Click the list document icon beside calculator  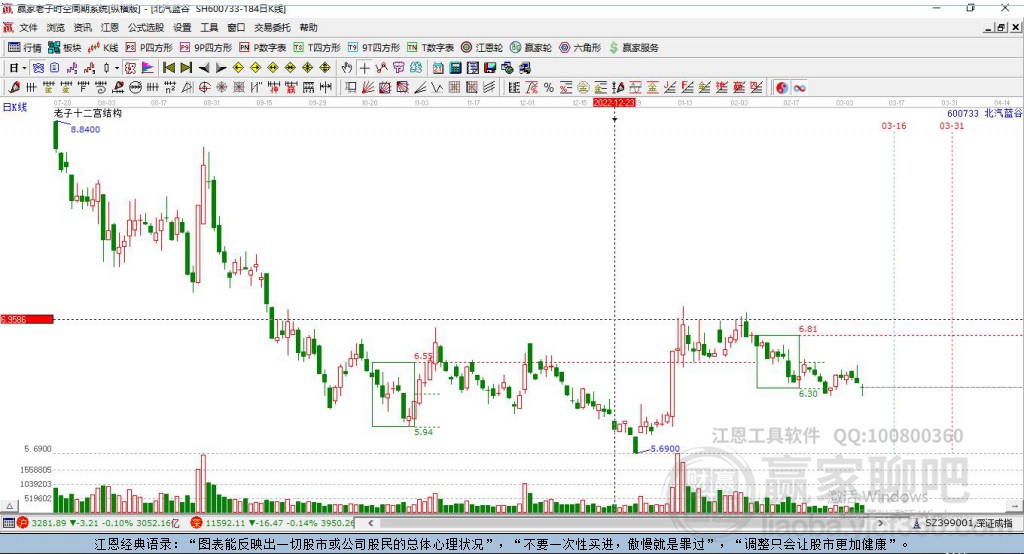[472, 68]
